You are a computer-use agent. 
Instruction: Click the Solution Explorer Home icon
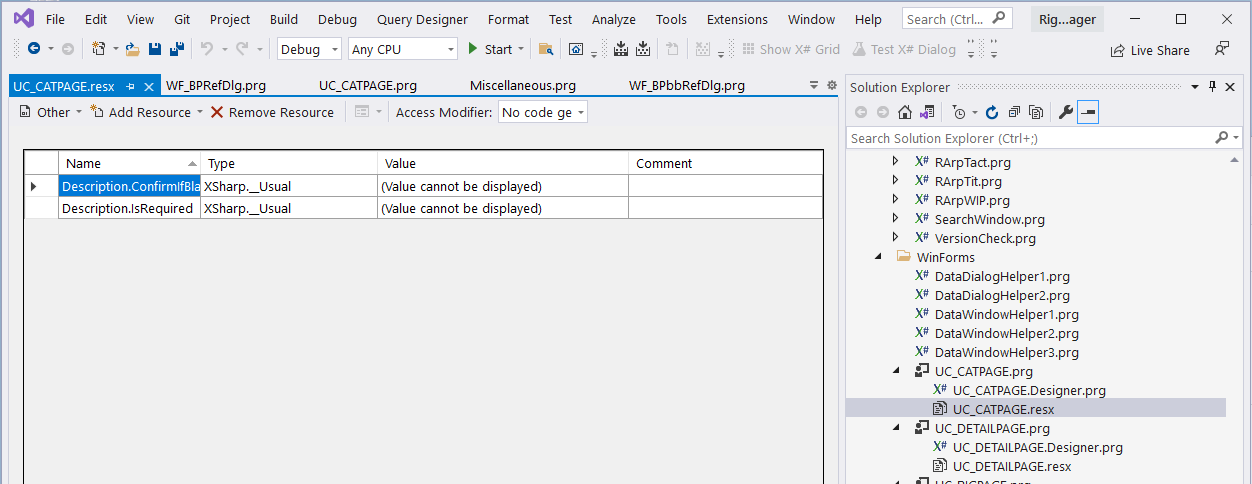tap(905, 113)
